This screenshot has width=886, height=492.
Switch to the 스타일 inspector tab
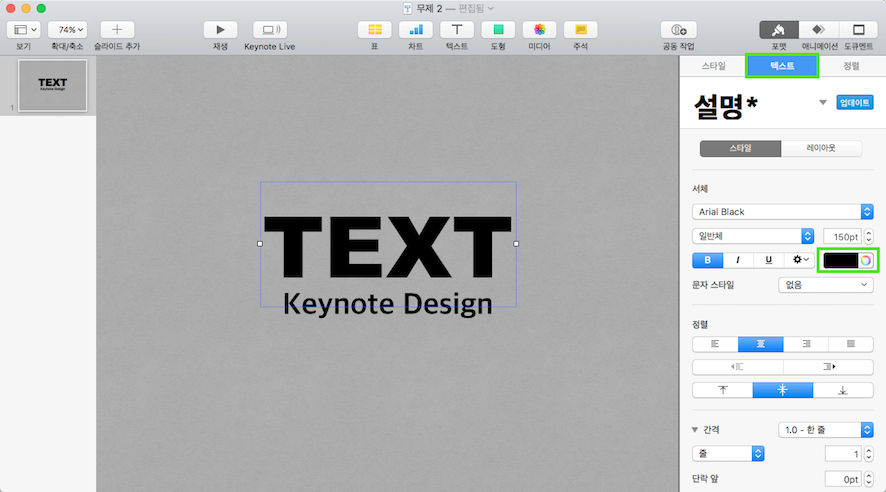coord(713,66)
